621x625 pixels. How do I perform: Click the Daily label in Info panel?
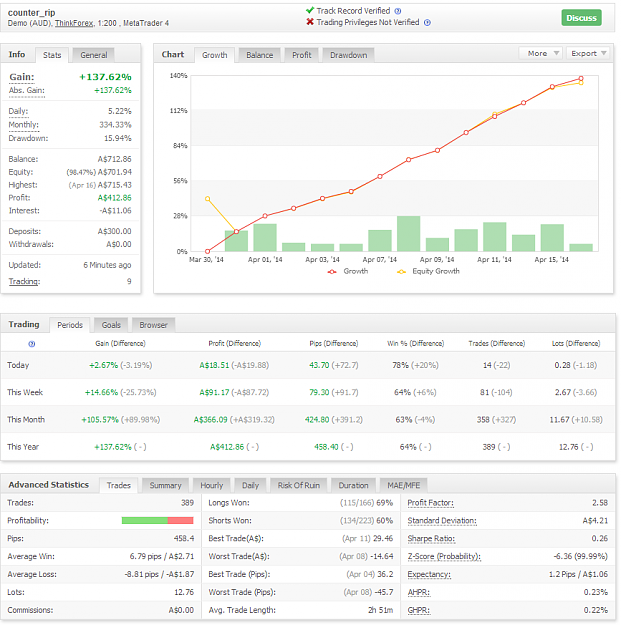18,111
